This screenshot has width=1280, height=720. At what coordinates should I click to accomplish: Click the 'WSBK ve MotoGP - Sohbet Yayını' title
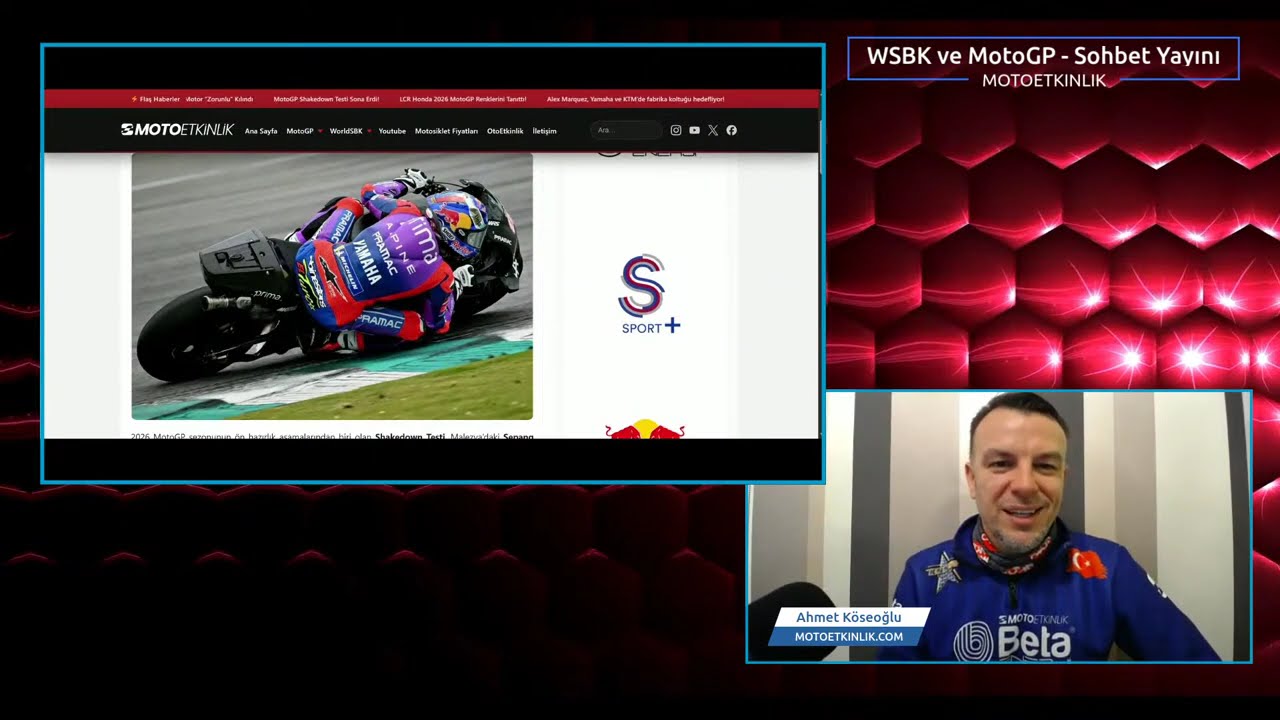[1043, 56]
